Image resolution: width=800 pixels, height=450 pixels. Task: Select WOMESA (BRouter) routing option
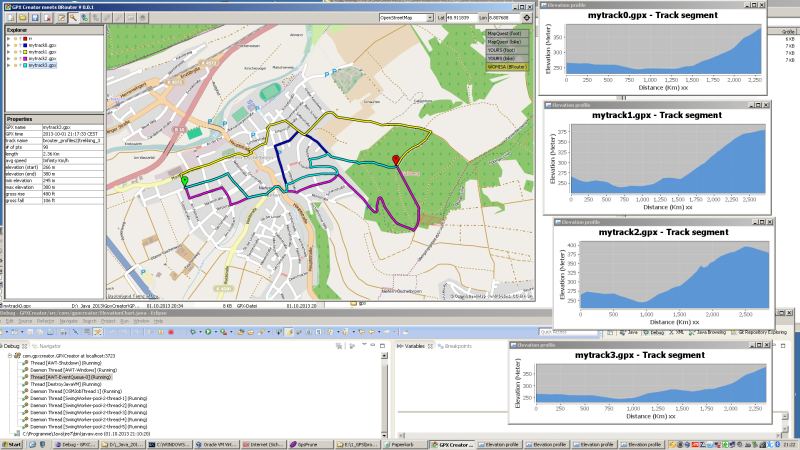tap(507, 66)
